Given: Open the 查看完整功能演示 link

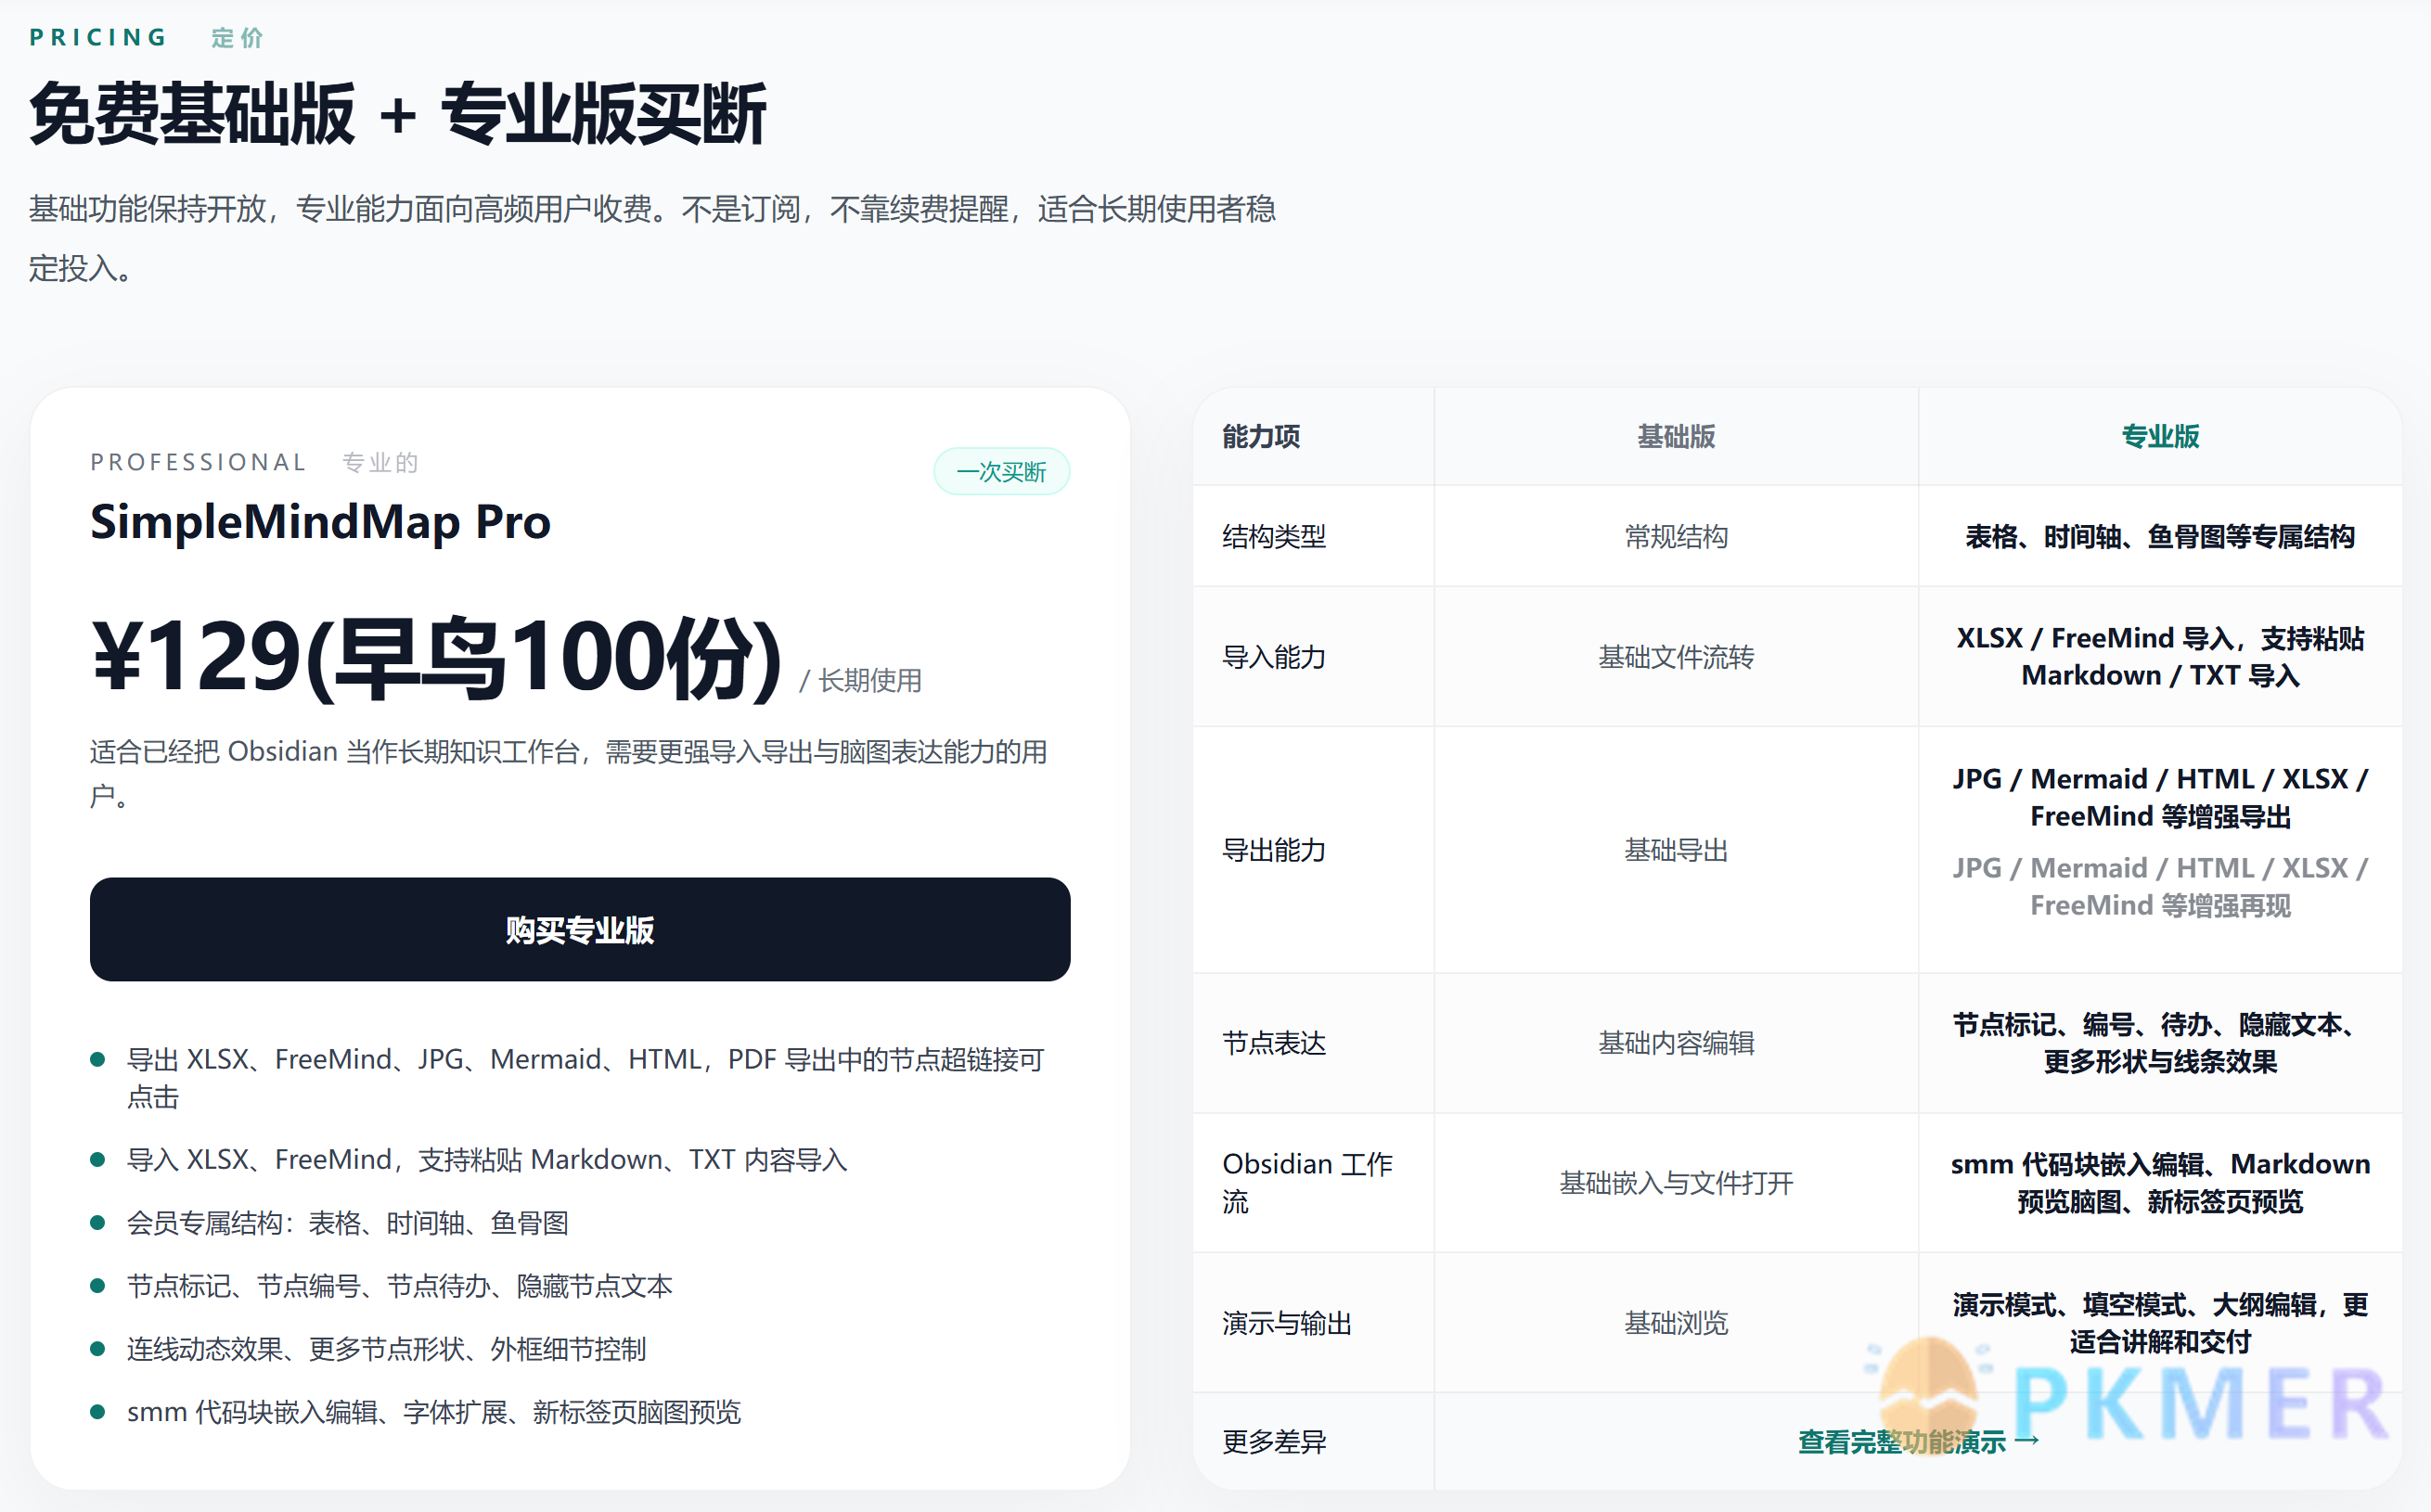Looking at the screenshot, I should pyautogui.click(x=1918, y=1441).
